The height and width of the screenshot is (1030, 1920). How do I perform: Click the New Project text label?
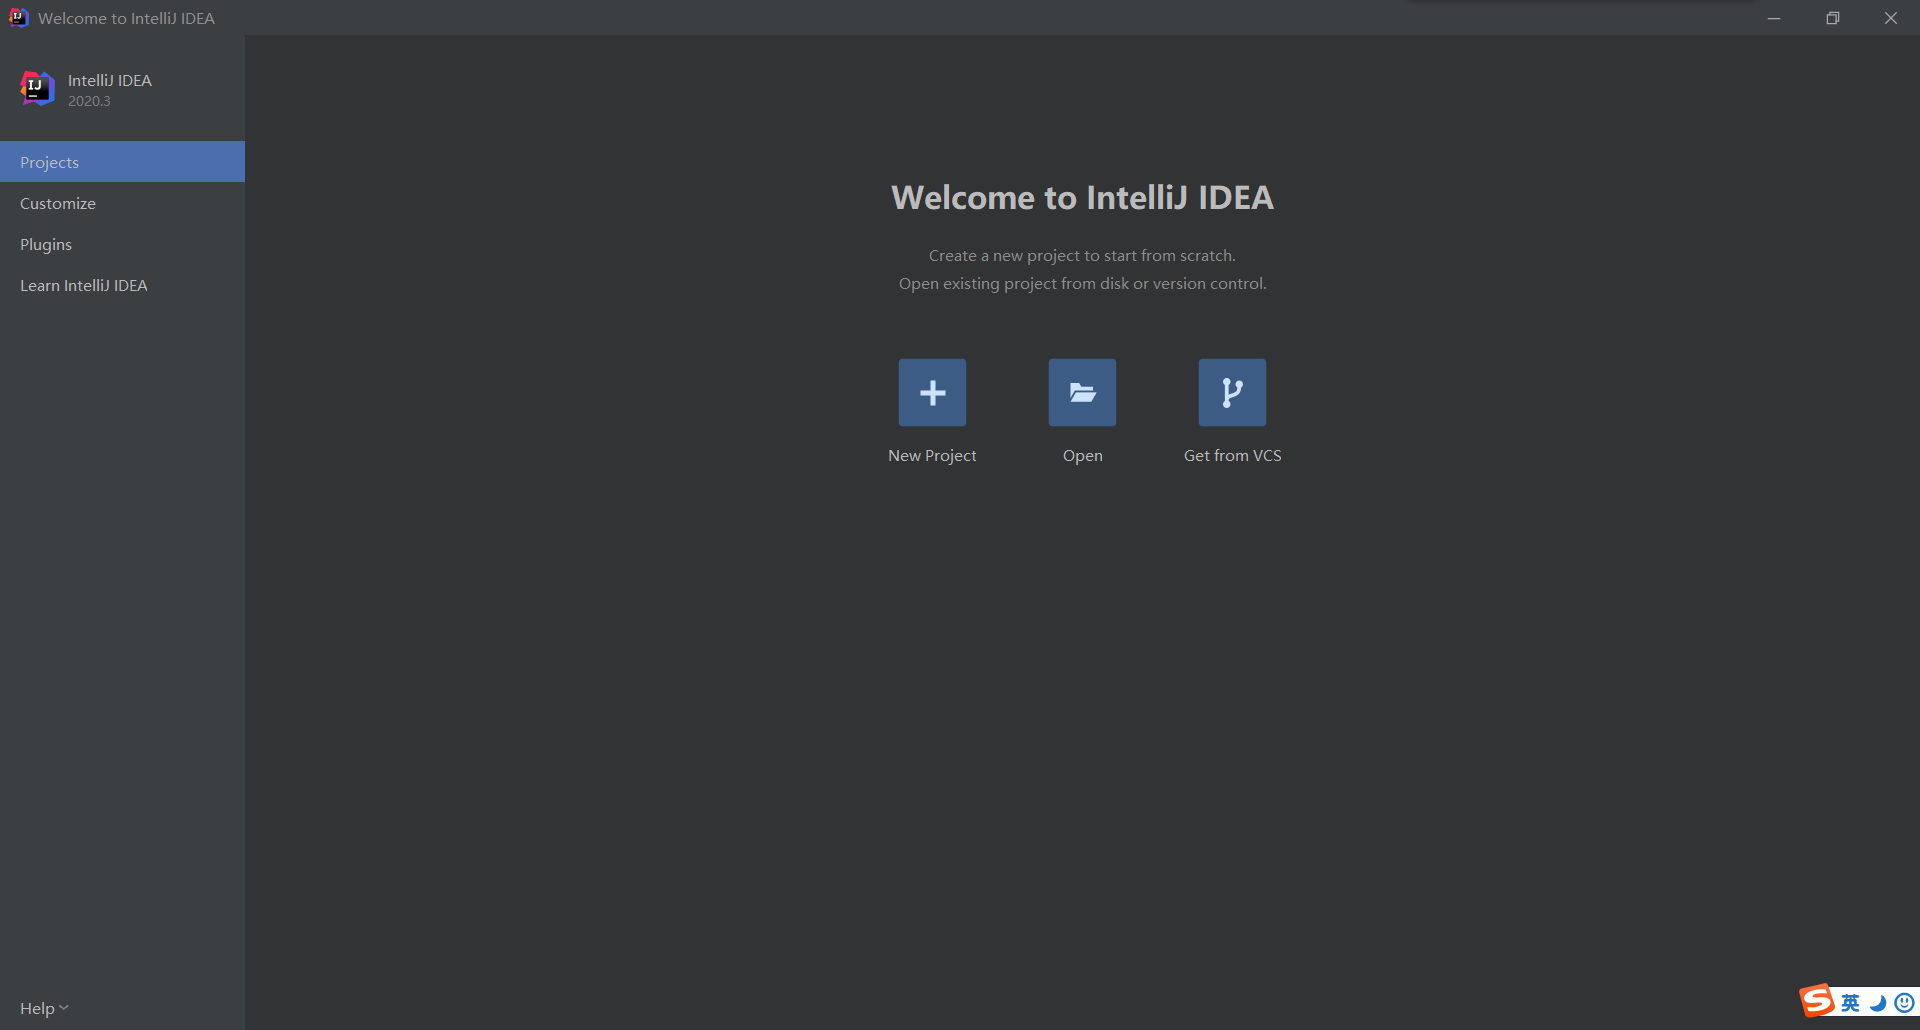point(932,455)
